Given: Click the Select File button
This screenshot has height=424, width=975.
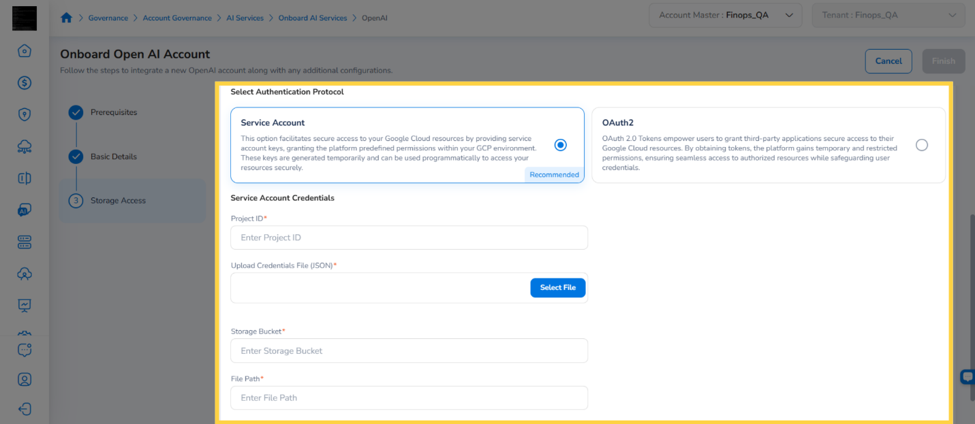Looking at the screenshot, I should point(558,288).
